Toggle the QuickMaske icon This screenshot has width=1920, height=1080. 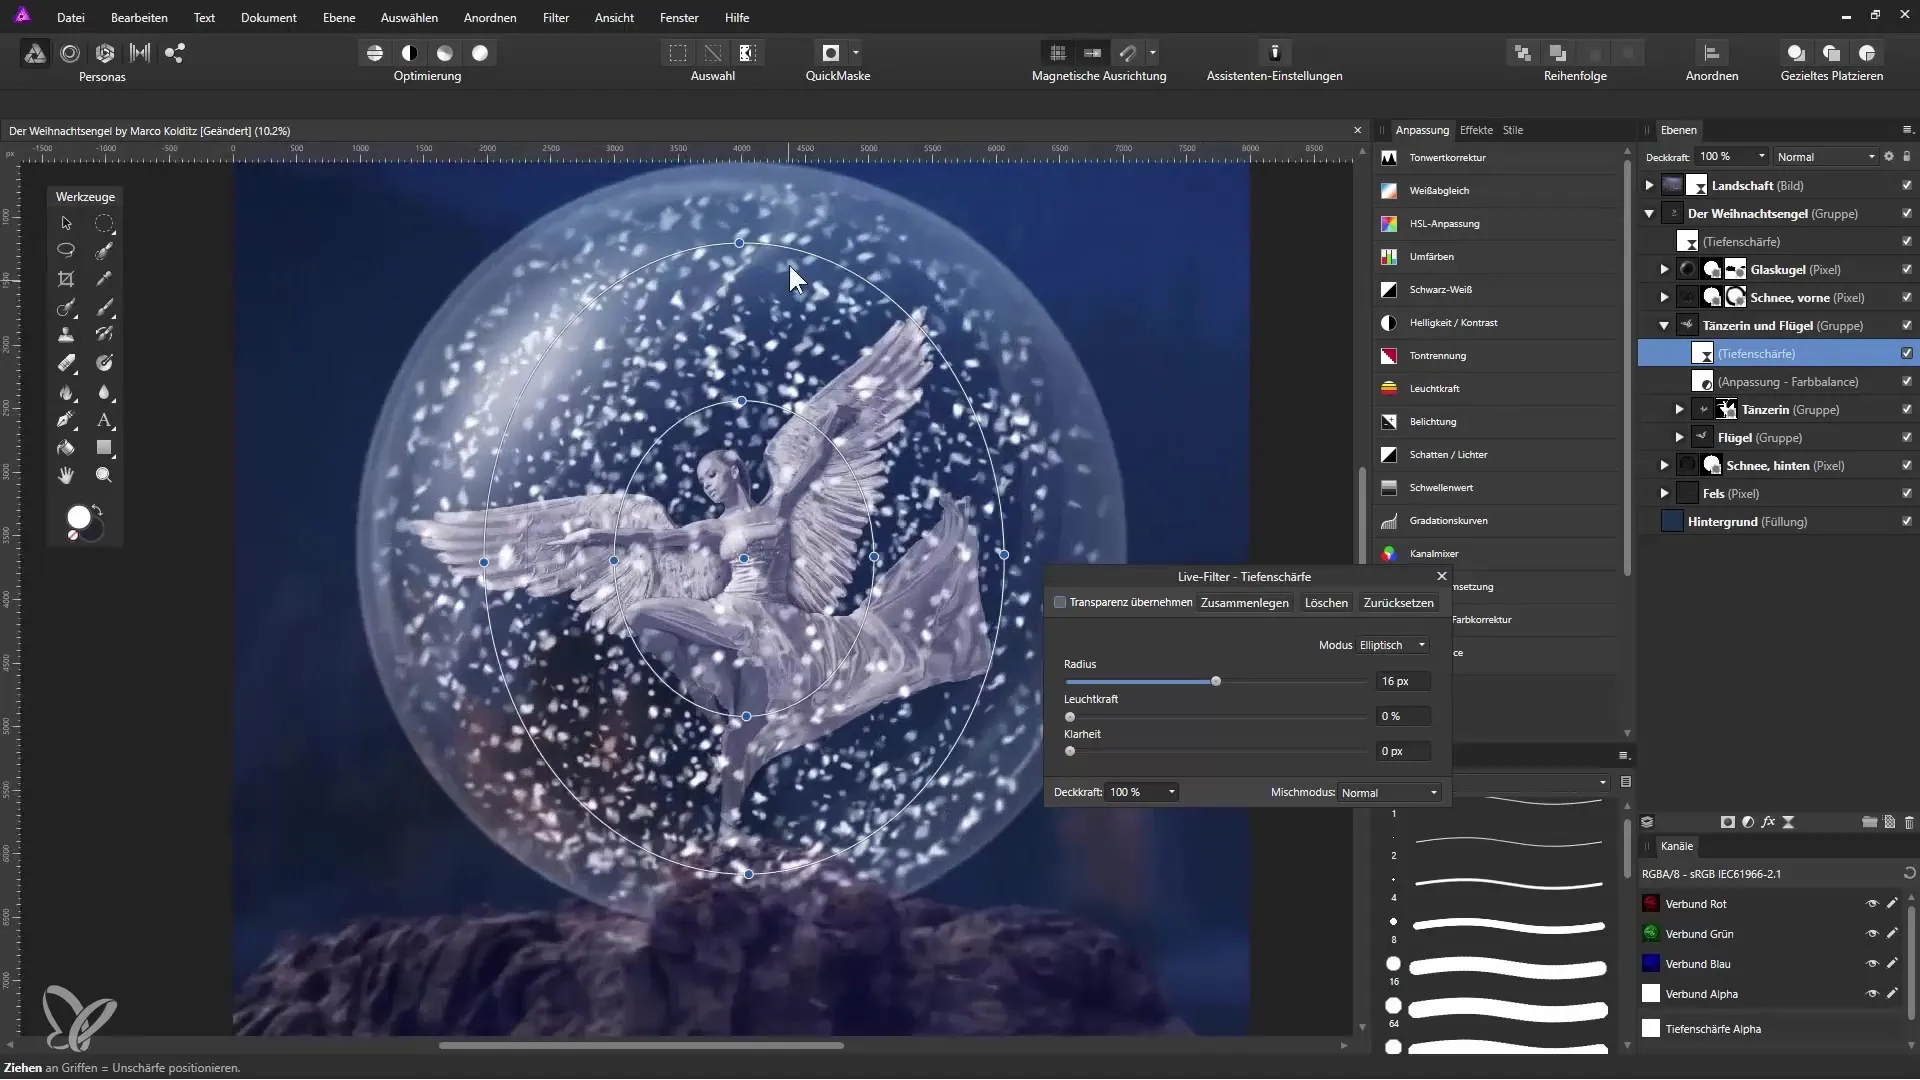[x=830, y=53]
